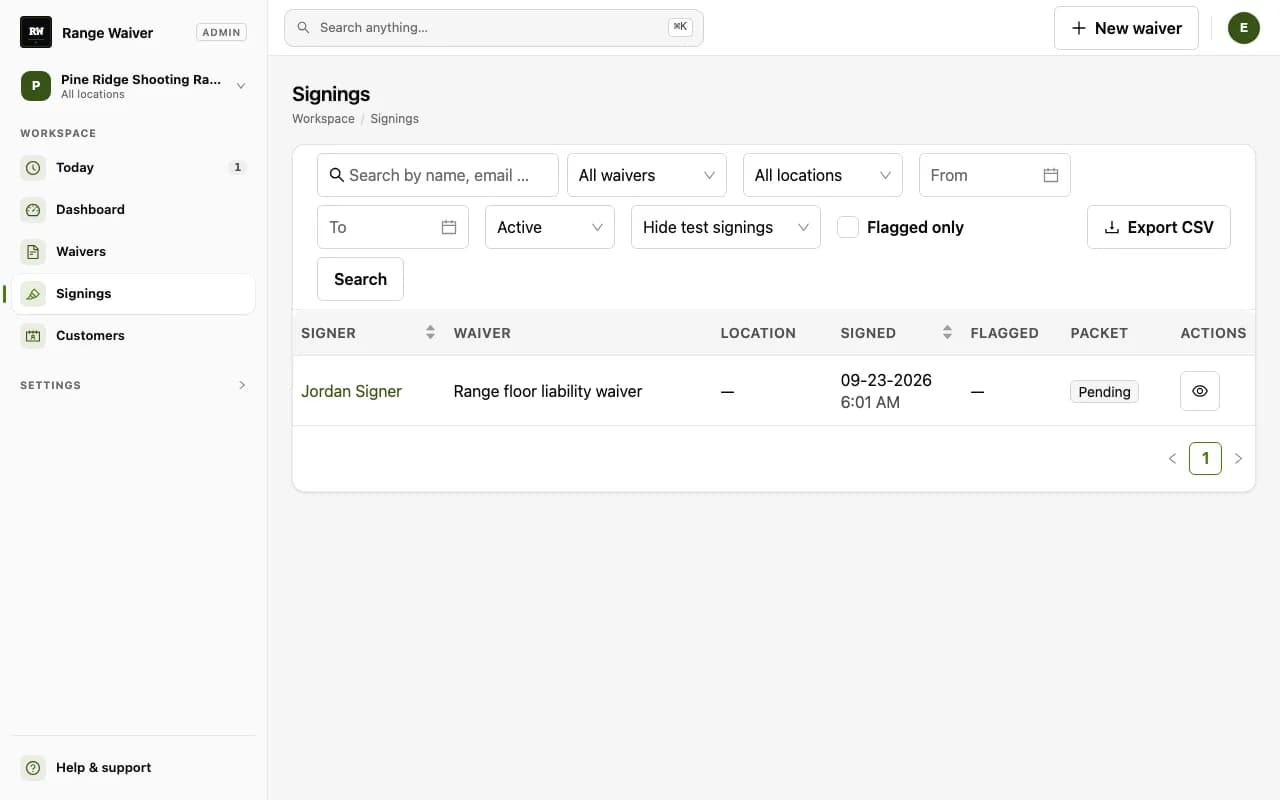This screenshot has width=1280, height=800.
Task: Click the Dashboard gauge icon
Action: [x=33, y=210]
